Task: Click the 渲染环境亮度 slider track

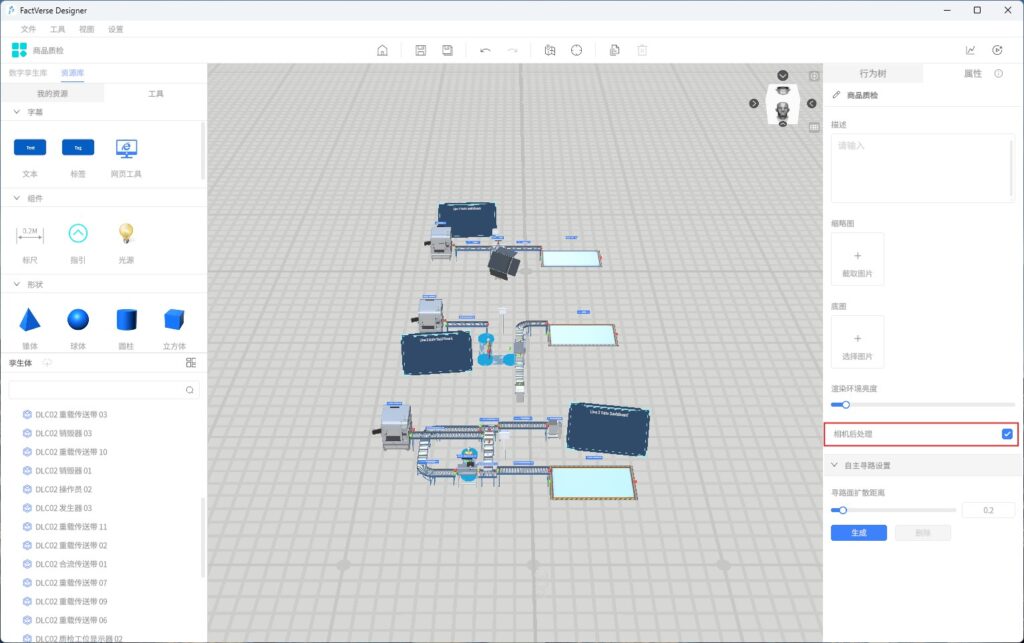Action: [x=922, y=405]
